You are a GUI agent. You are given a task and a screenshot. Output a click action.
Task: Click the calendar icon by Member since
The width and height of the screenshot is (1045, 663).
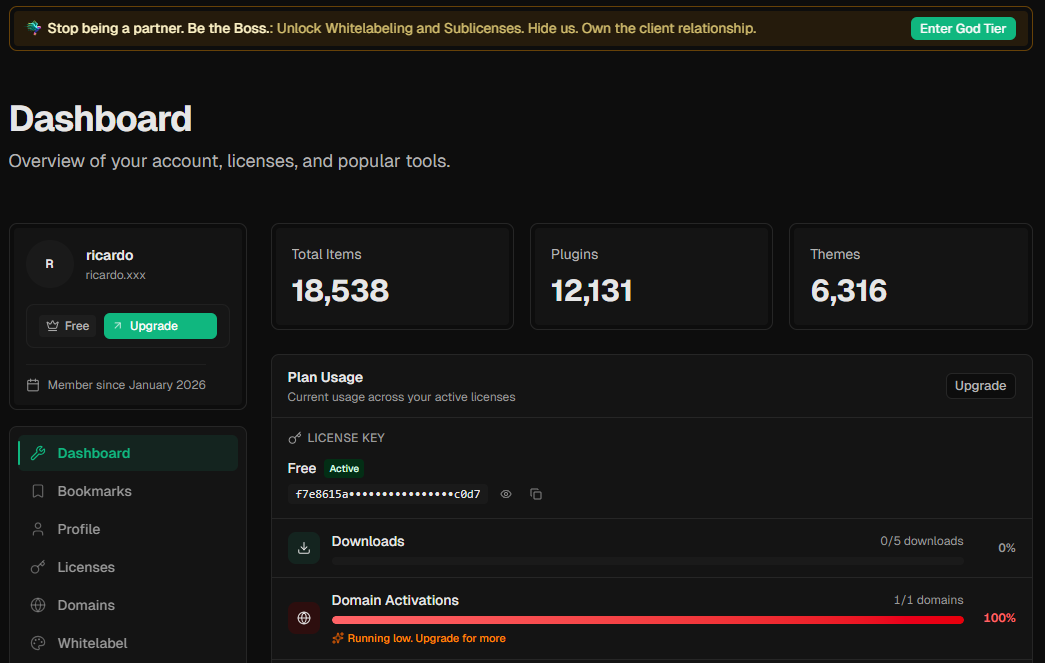point(33,385)
